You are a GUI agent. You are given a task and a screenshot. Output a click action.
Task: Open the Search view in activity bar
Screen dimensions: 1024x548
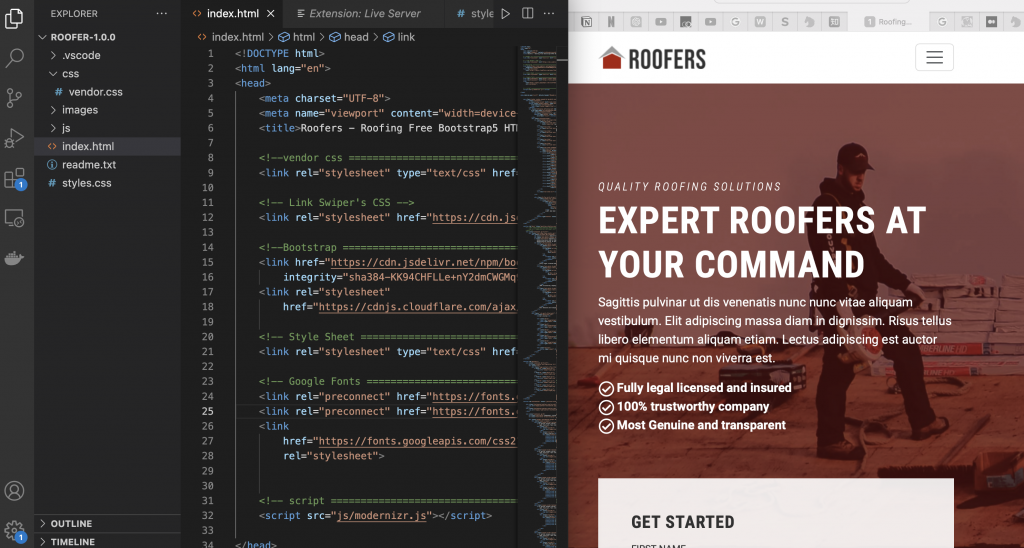pos(14,58)
